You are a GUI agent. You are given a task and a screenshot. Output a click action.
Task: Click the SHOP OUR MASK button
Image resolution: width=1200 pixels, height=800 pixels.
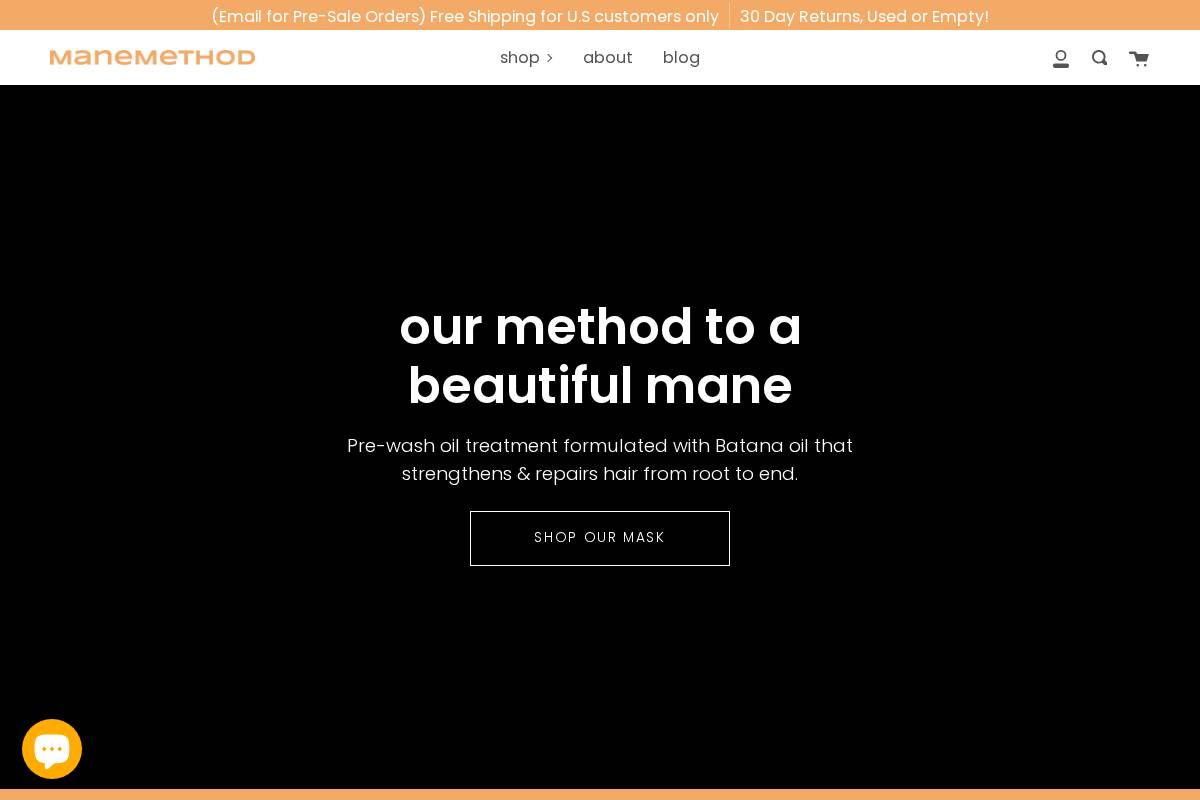[x=600, y=538]
